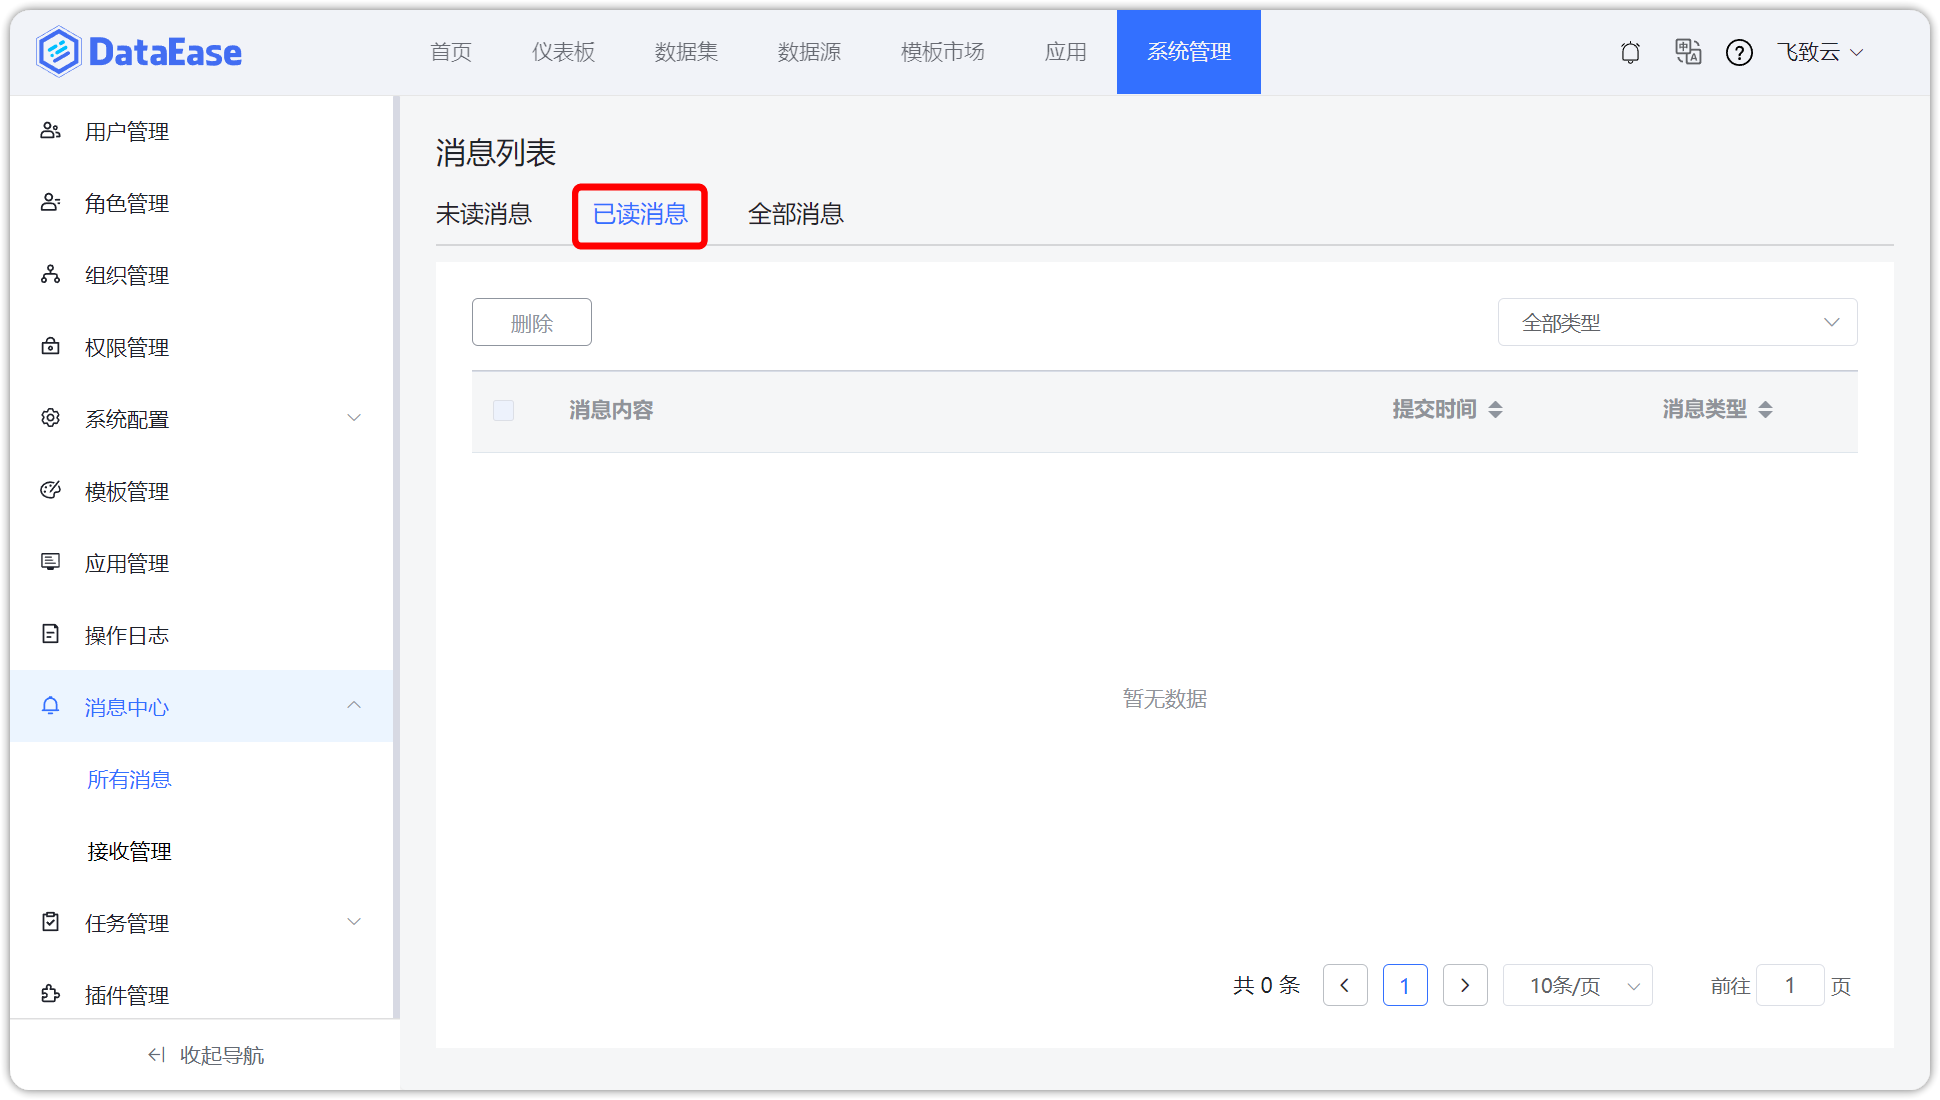This screenshot has width=1940, height=1100.
Task: Click page number 1 button
Action: (x=1405, y=985)
